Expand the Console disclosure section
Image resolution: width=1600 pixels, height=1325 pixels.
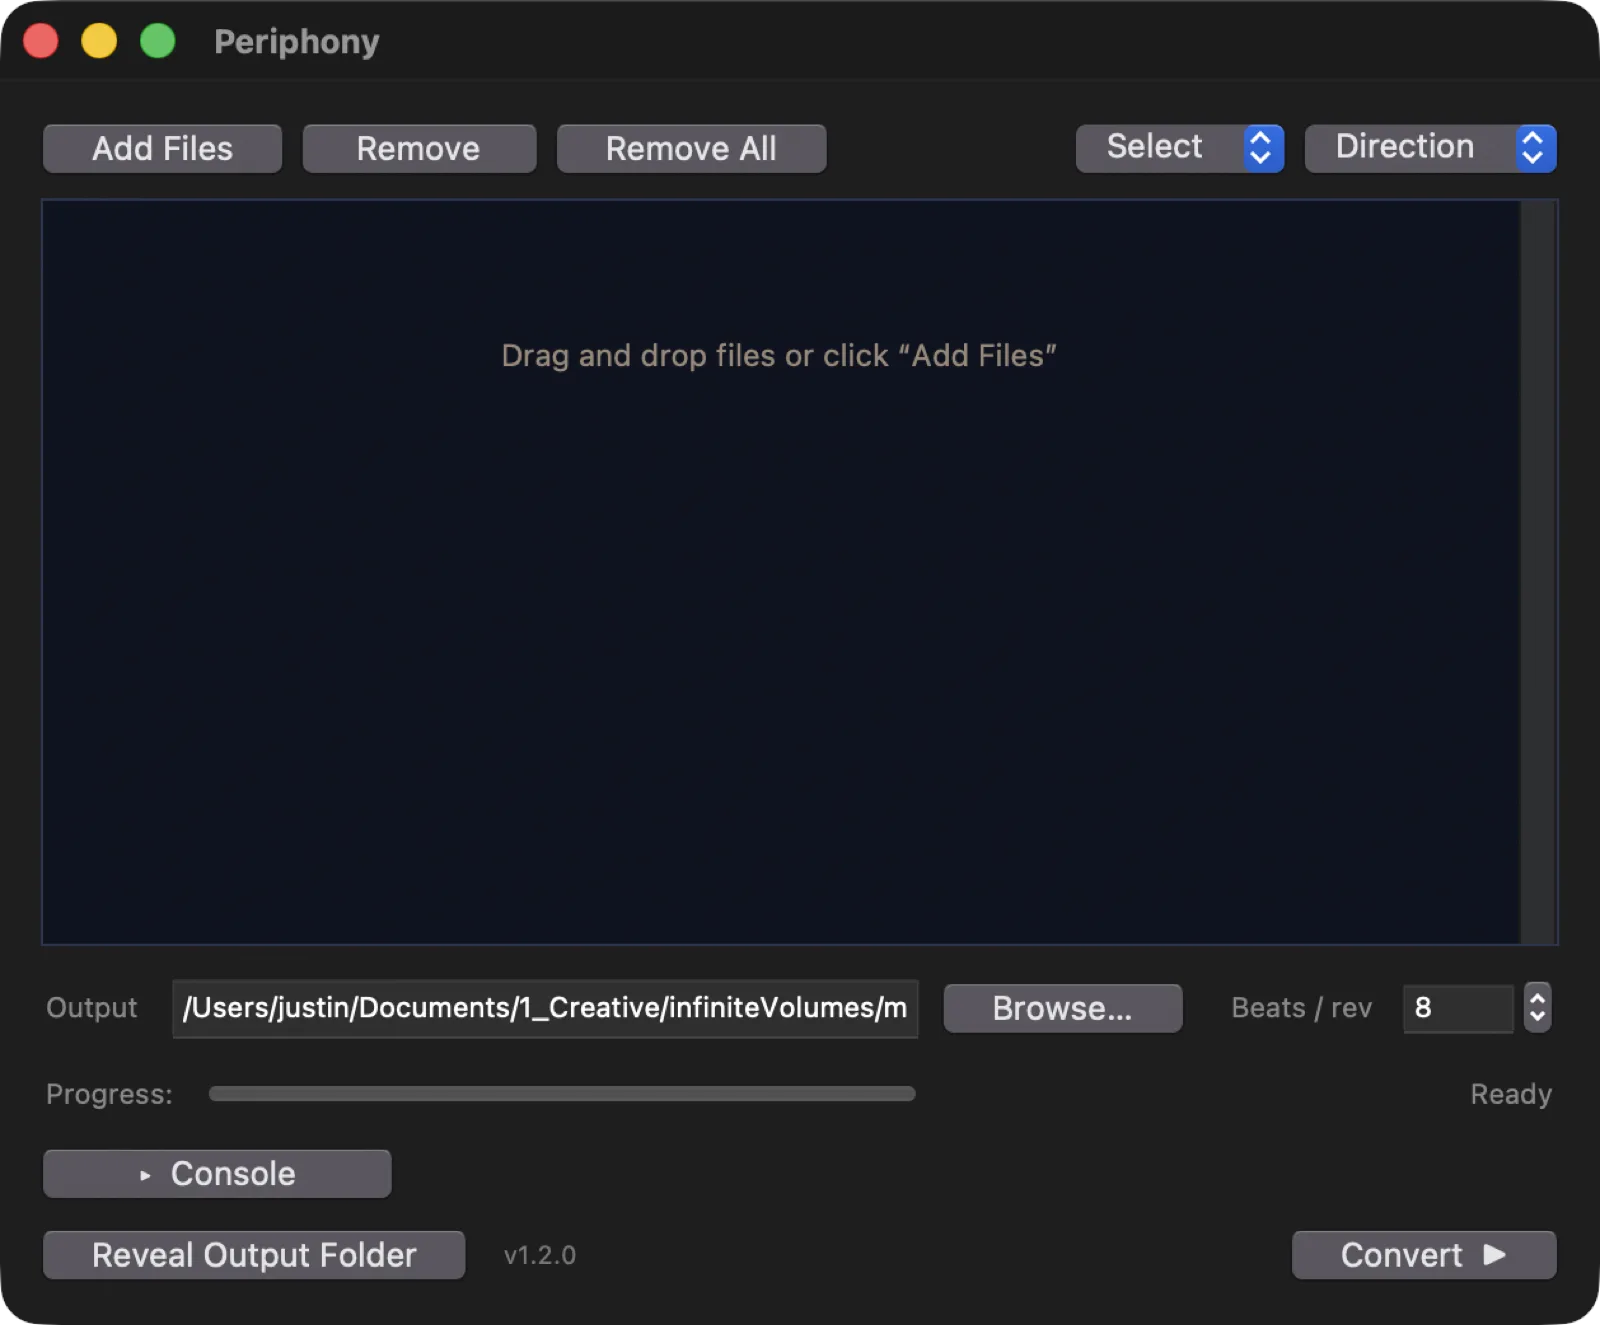217,1174
